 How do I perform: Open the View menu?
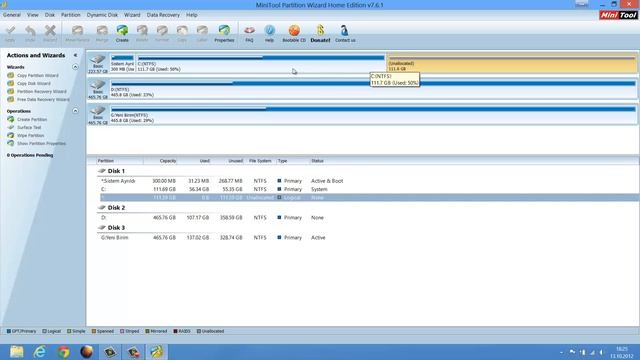(33, 15)
